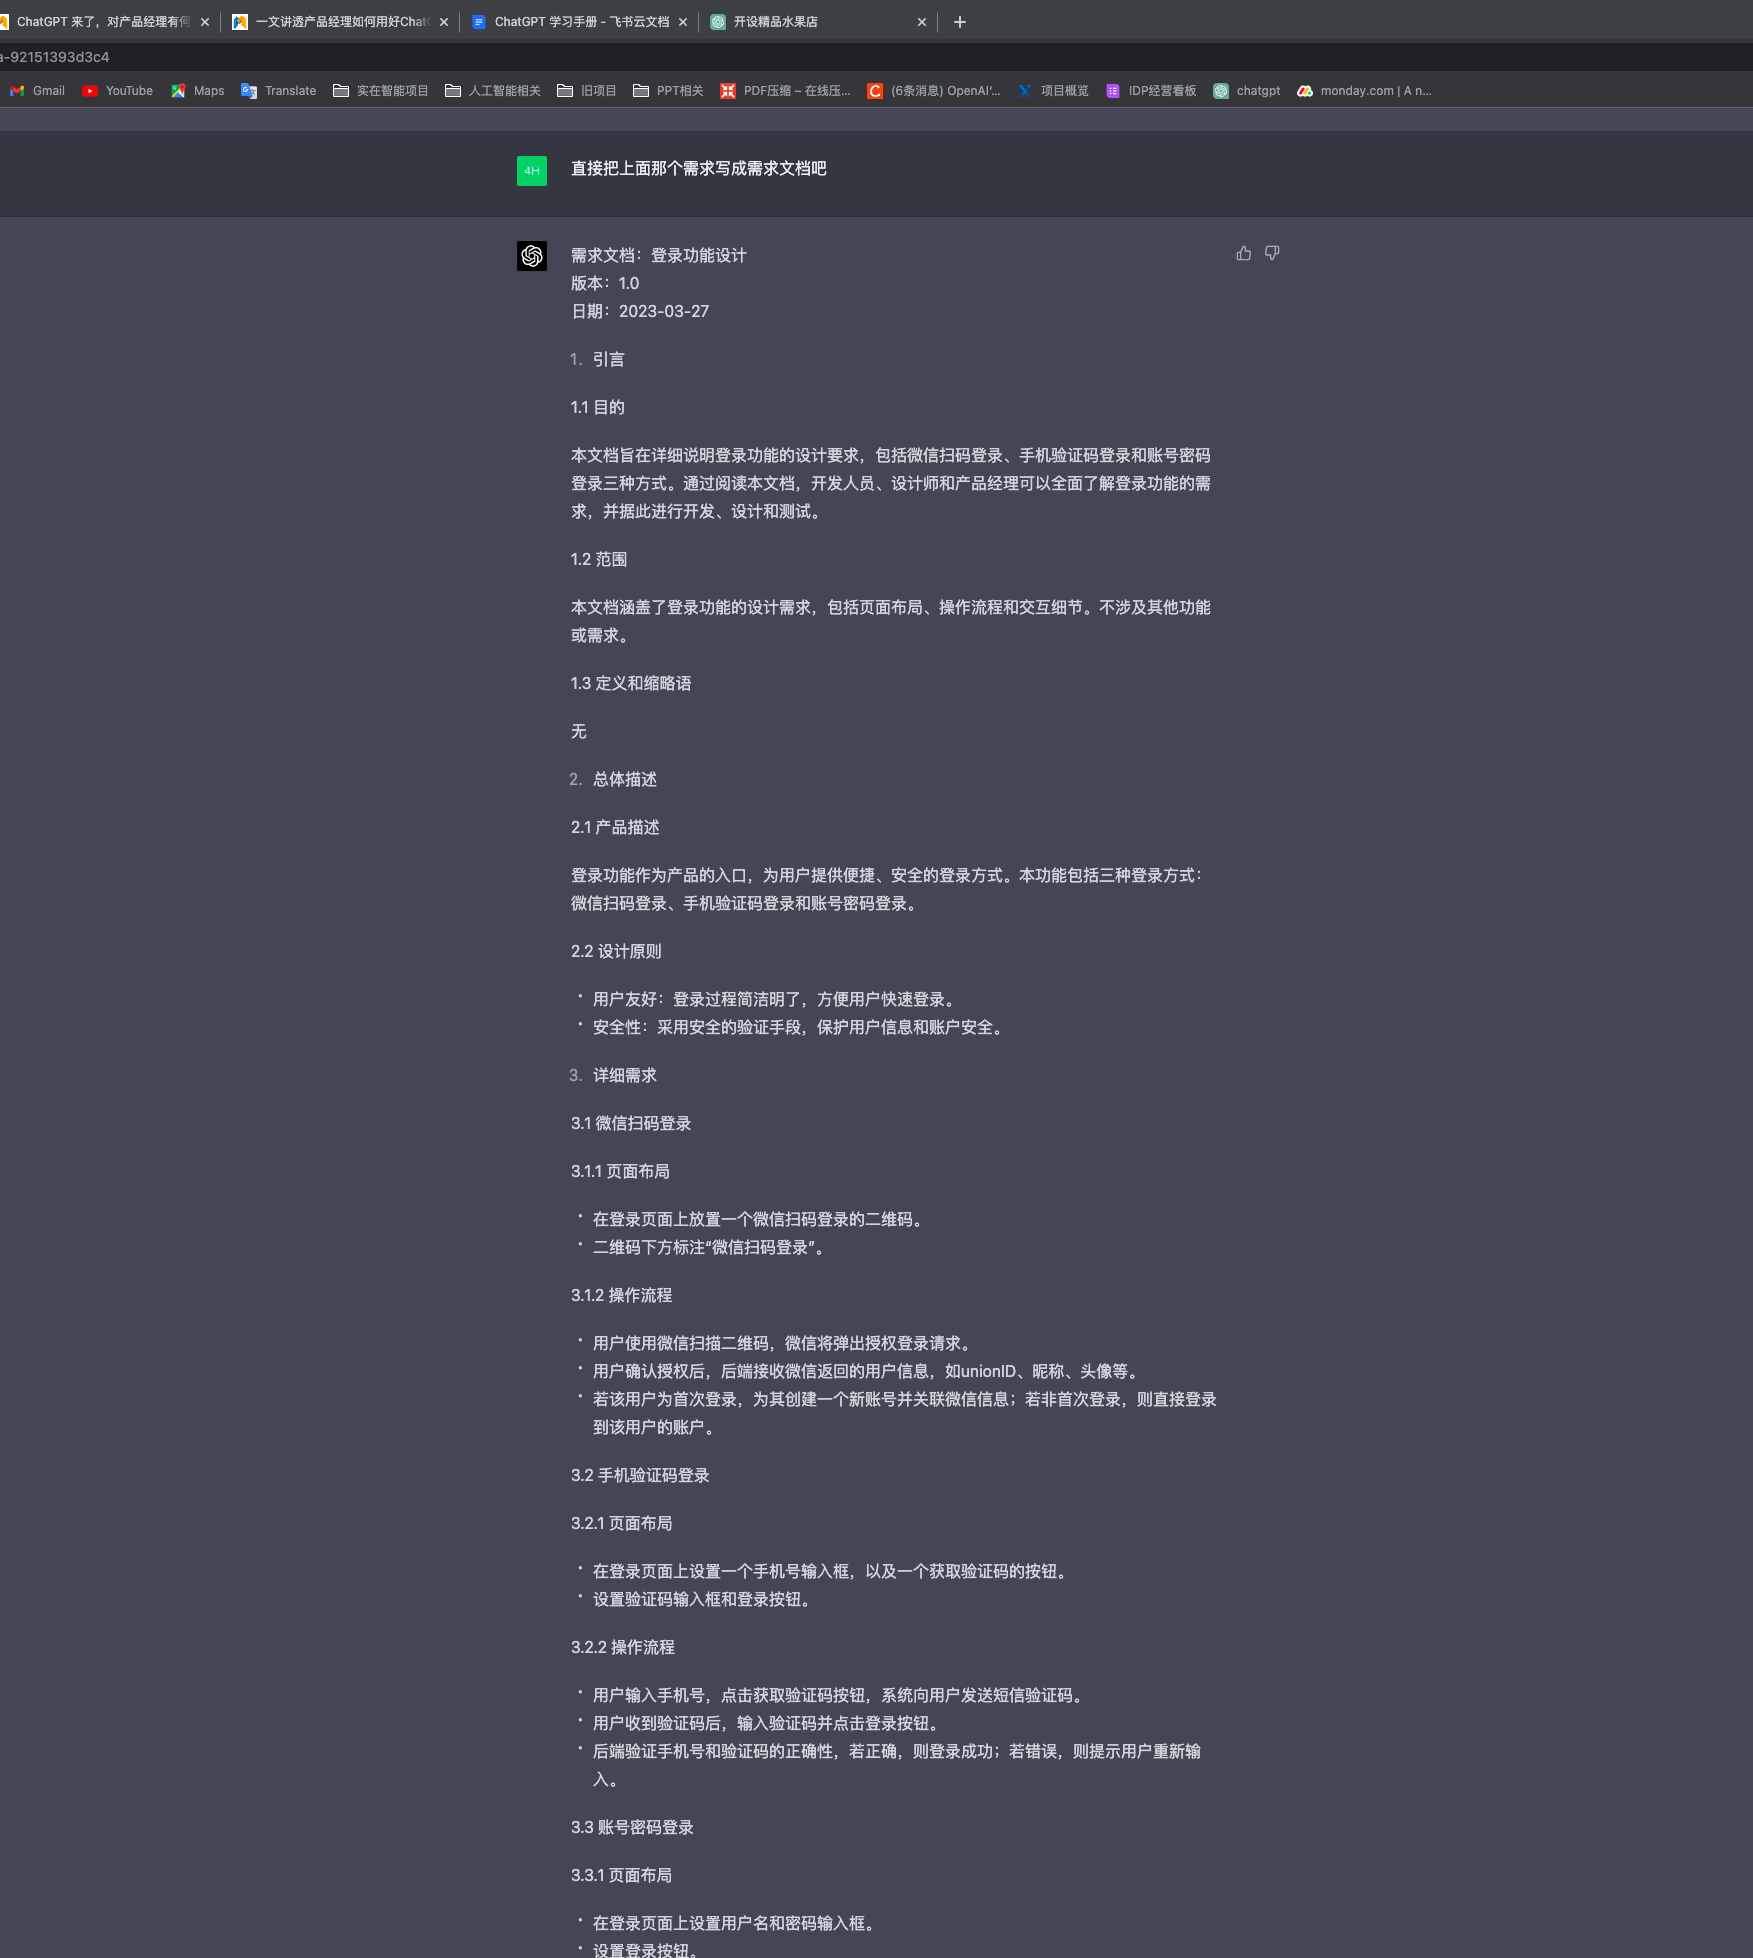Open the Maps bookmark
This screenshot has width=1753, height=1958.
198,91
